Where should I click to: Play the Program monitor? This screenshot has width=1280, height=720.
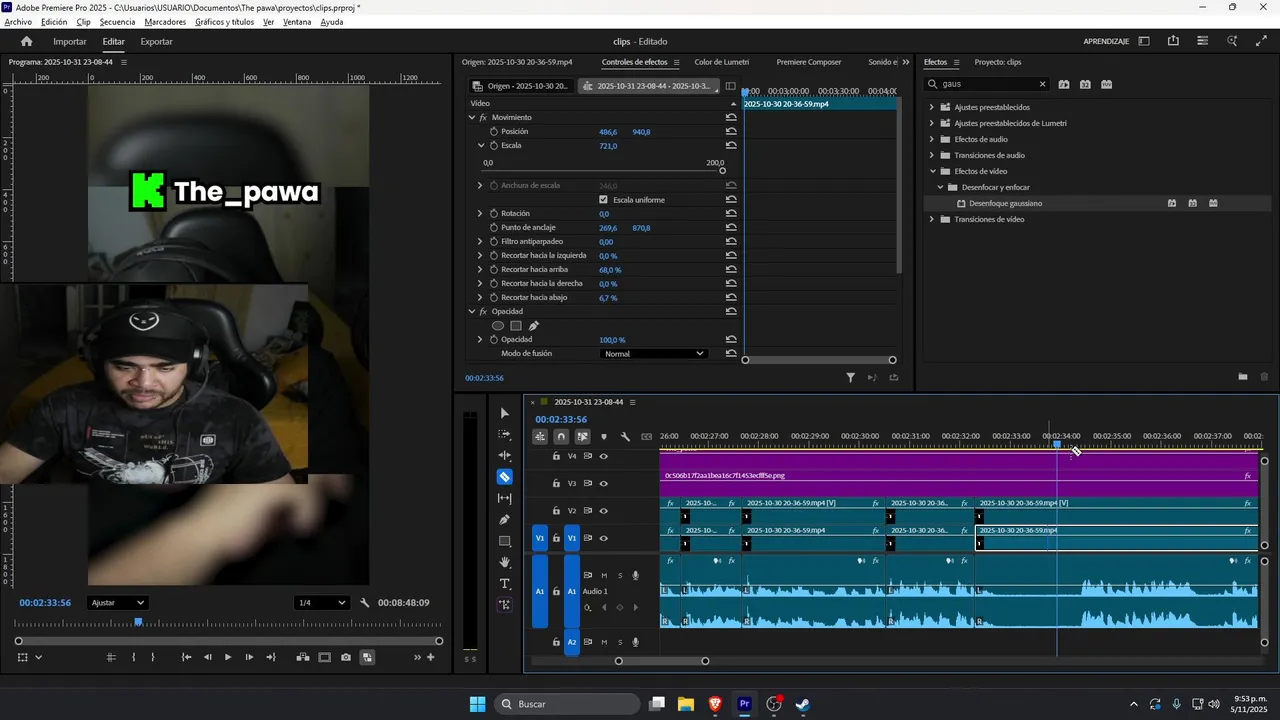228,657
